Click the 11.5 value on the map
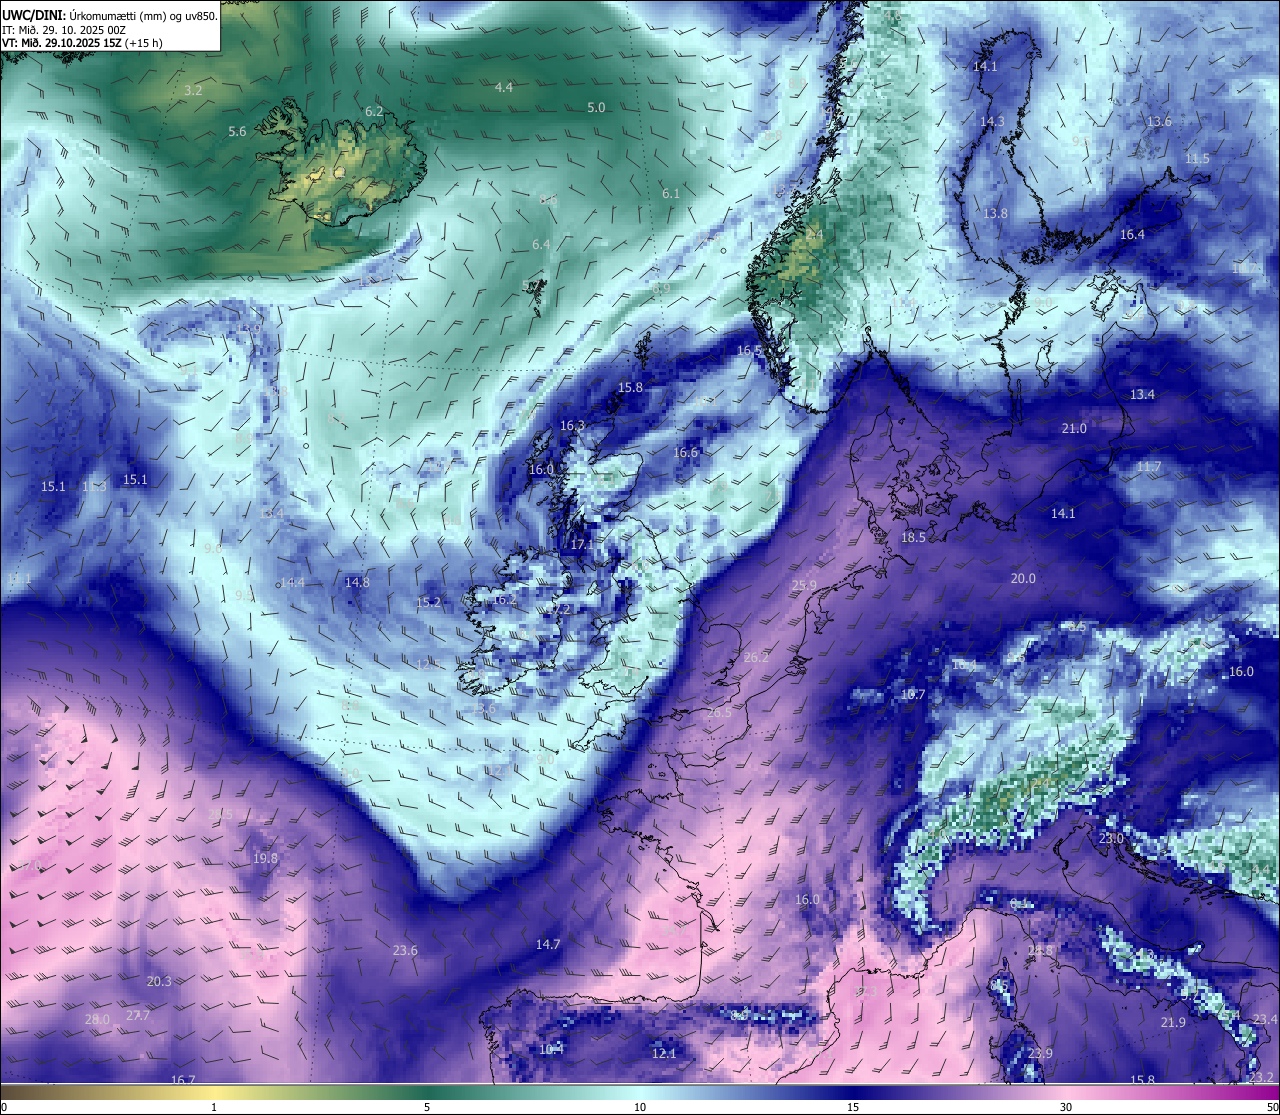 1197,159
